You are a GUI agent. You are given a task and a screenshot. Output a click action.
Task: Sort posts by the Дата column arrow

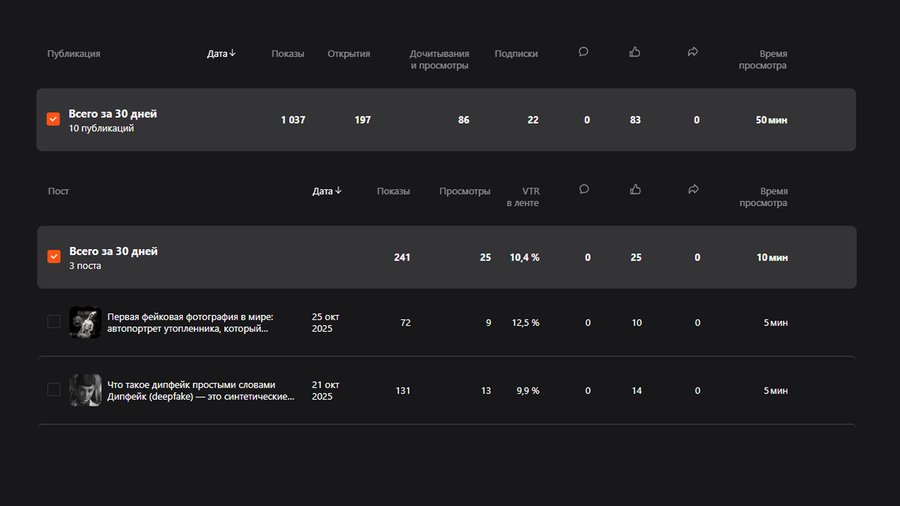pyautogui.click(x=338, y=191)
